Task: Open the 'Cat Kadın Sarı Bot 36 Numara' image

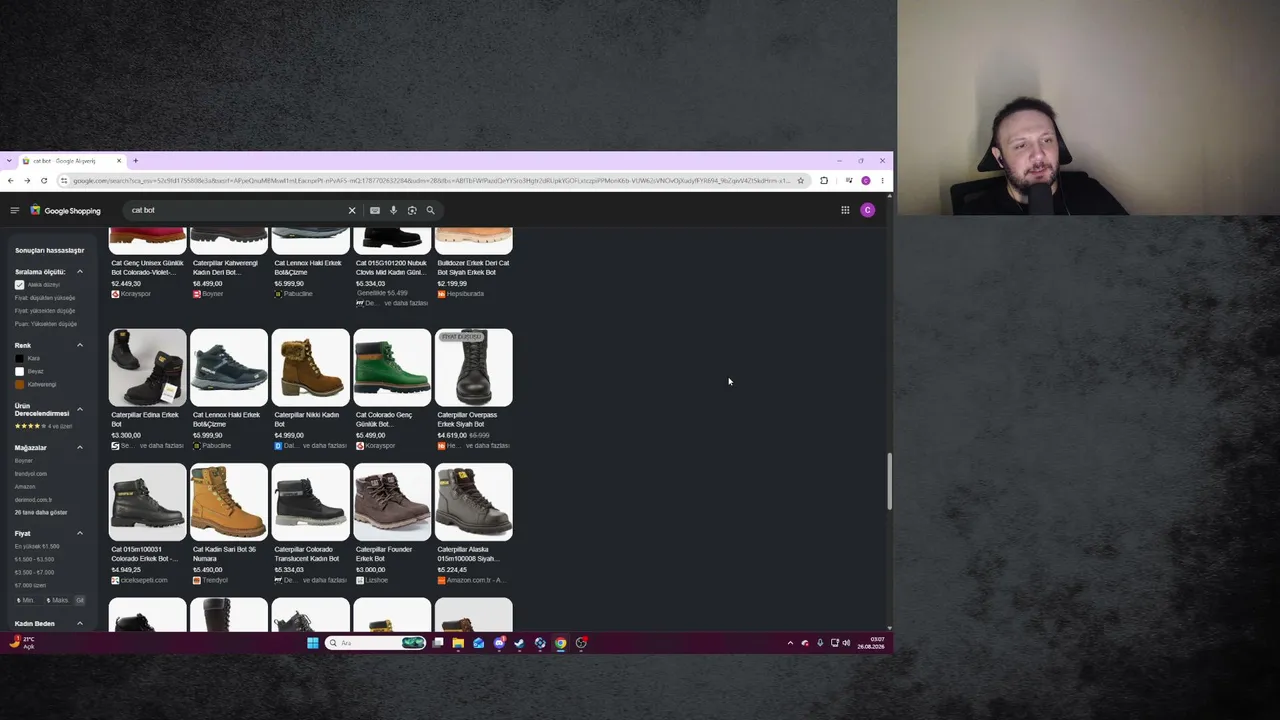Action: coord(229,502)
